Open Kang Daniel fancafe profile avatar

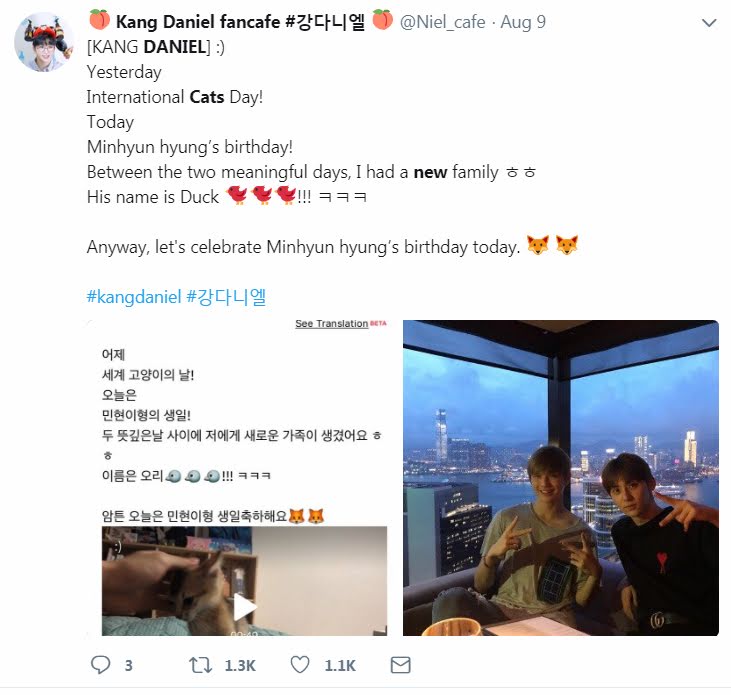click(44, 42)
